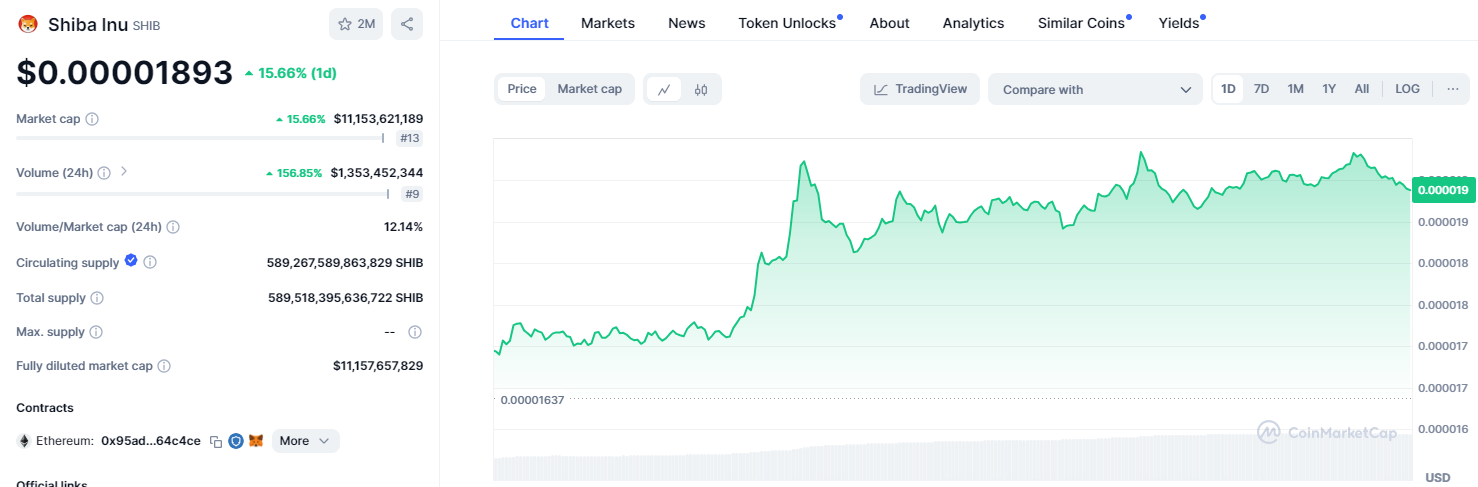1478x487 pixels.
Task: Select All time range
Action: tap(1362, 89)
